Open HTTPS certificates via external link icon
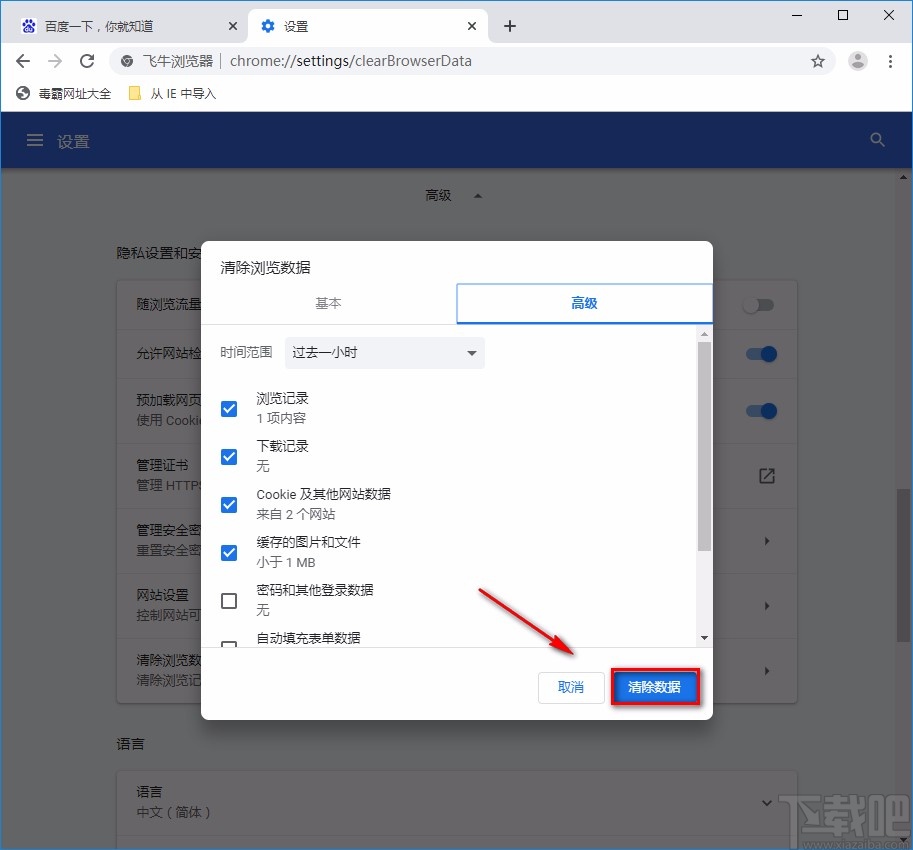 coord(766,476)
